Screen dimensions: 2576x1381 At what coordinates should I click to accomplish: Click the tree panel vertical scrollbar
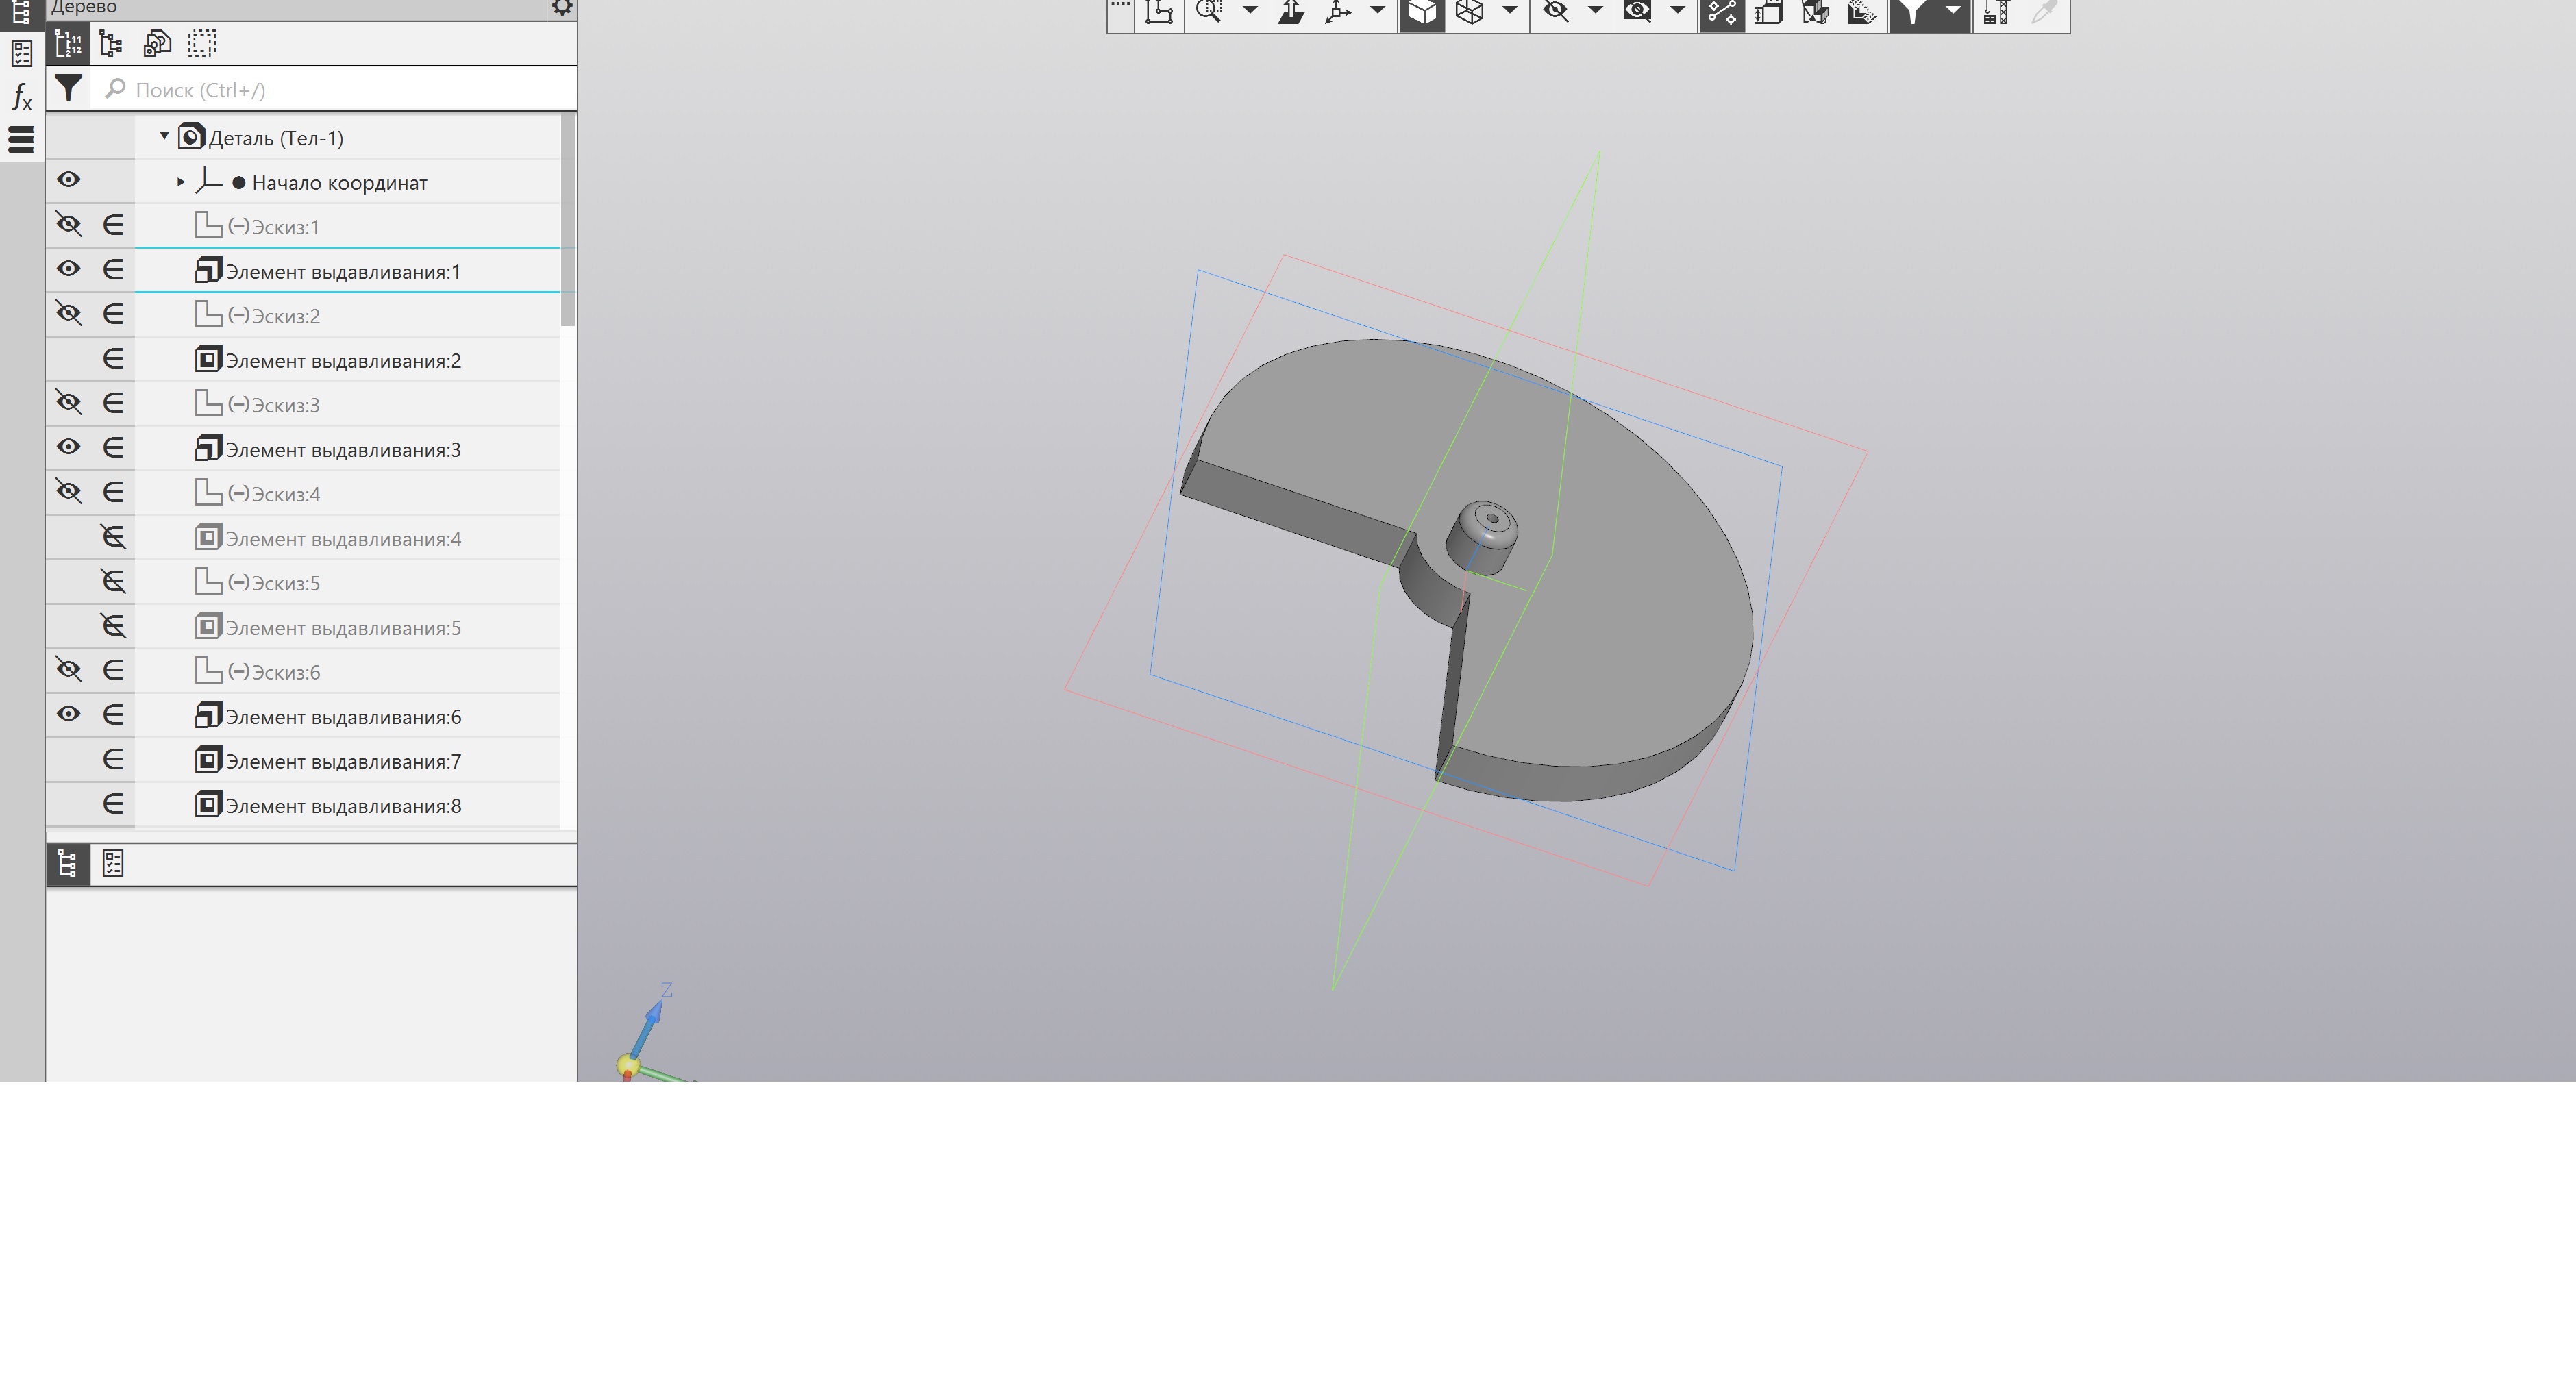[x=568, y=220]
